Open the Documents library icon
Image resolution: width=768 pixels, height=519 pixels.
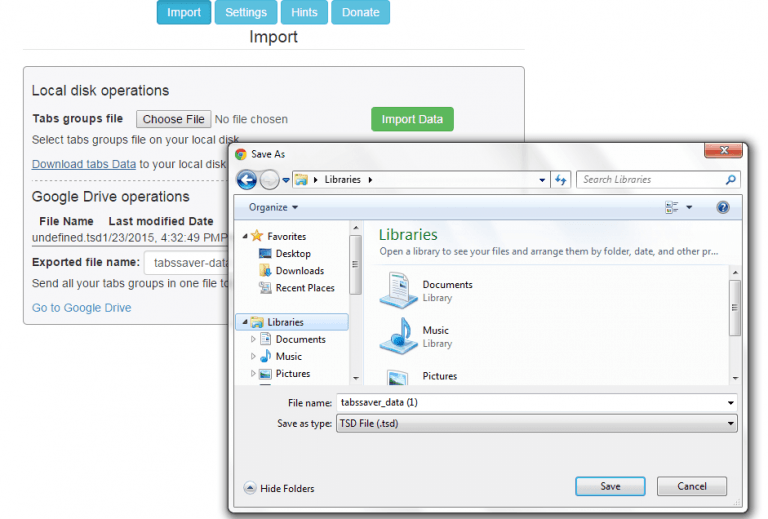coord(398,290)
